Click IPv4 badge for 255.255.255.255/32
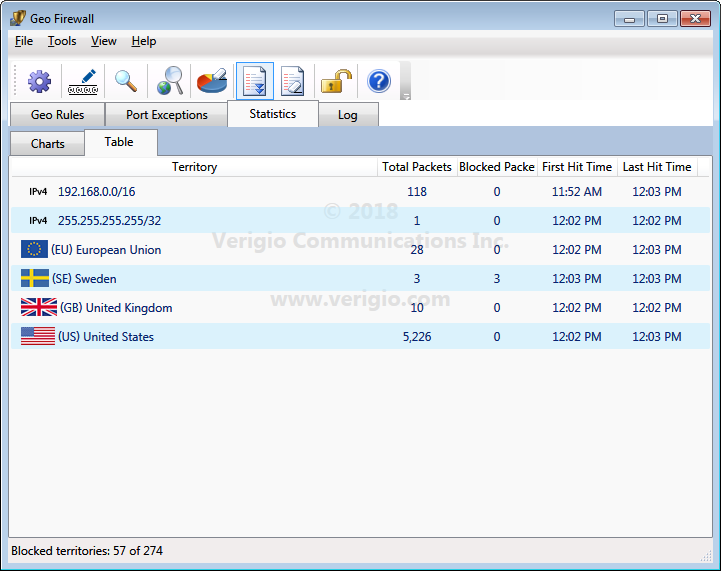 38,221
